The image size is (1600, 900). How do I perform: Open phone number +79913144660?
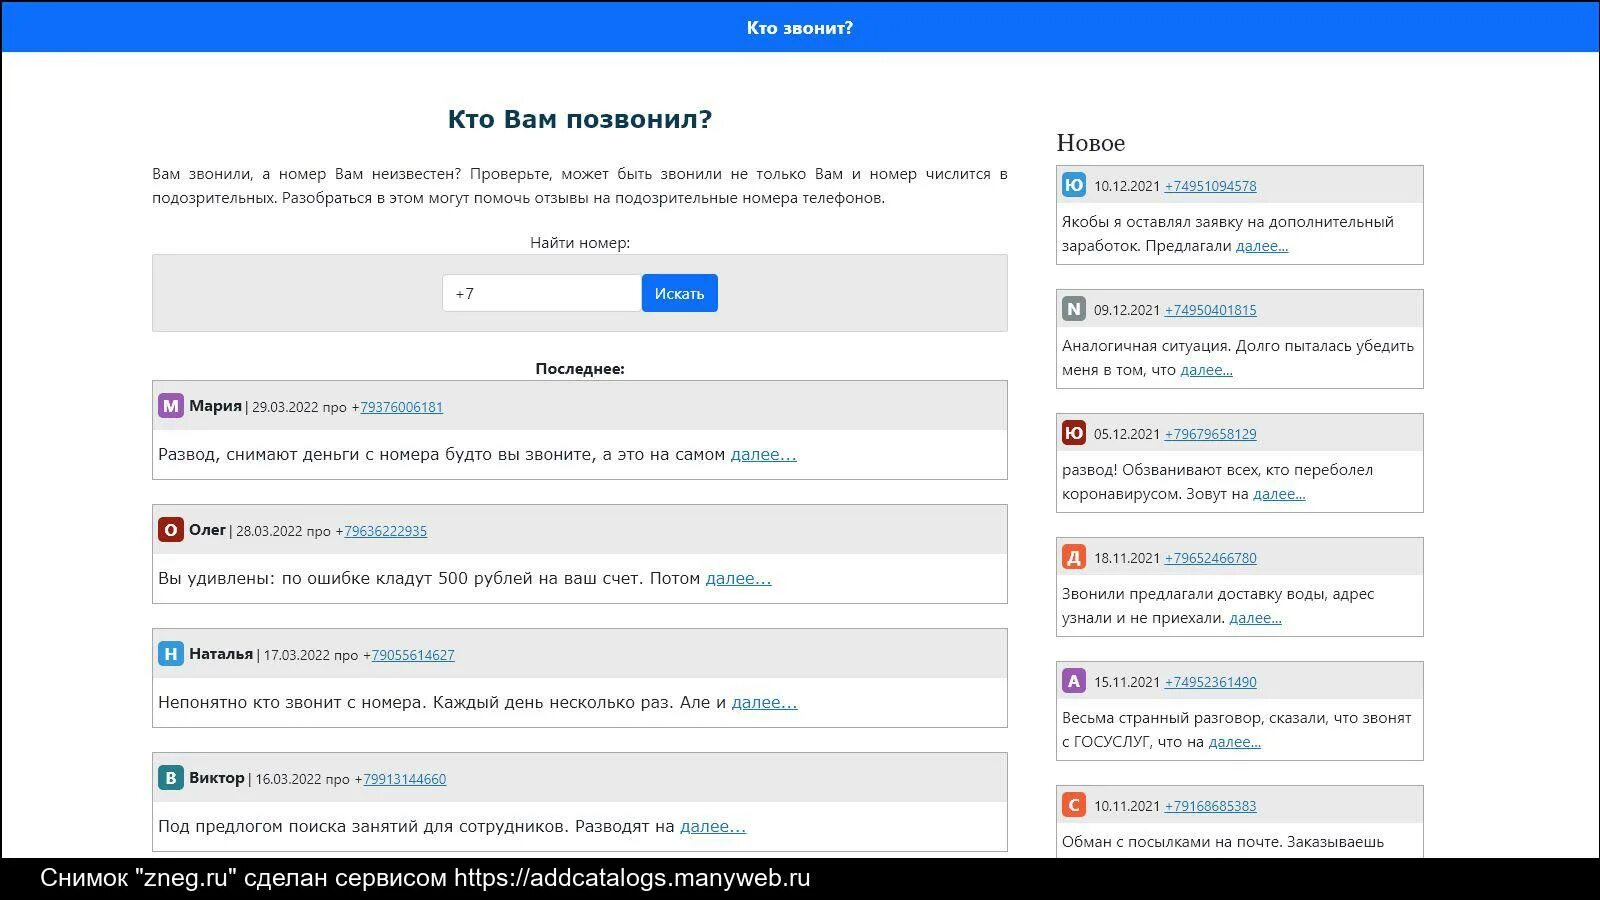405,779
